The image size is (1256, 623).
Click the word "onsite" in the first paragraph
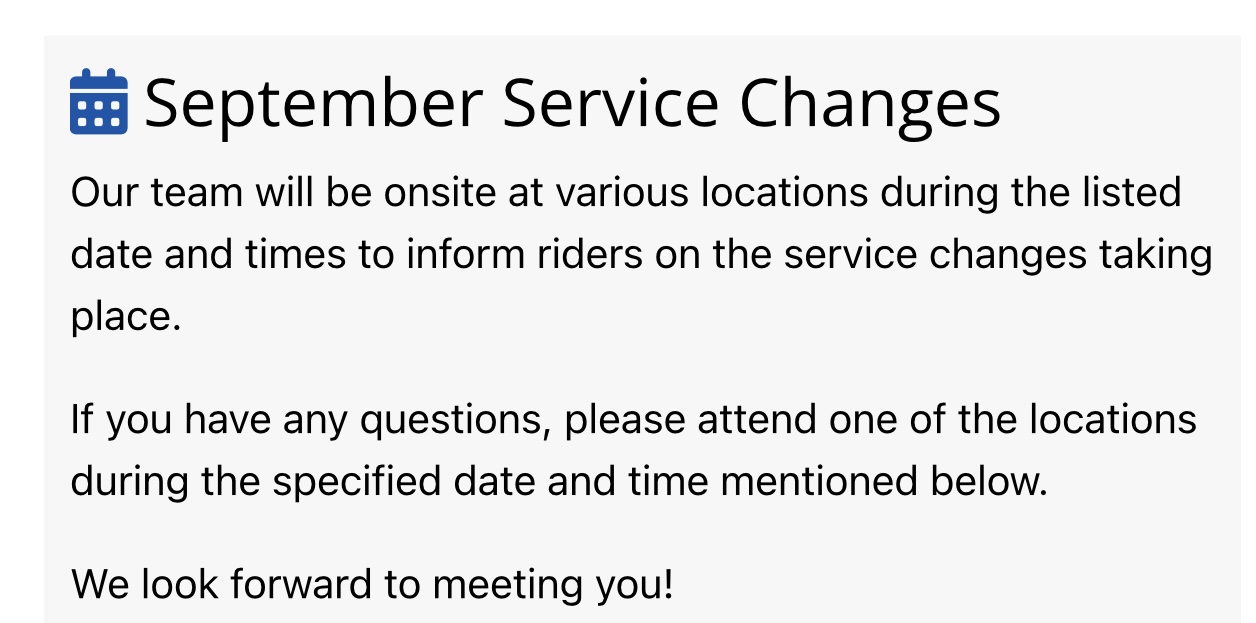(x=439, y=192)
